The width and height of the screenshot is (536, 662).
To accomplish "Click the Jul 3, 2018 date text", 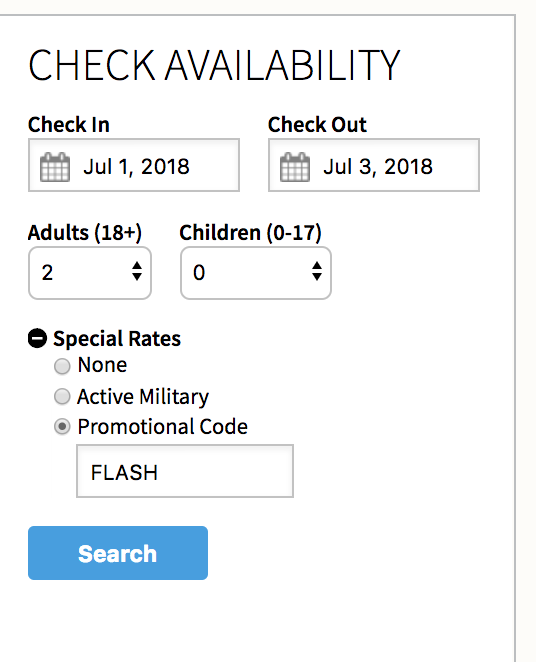I will click(x=378, y=167).
